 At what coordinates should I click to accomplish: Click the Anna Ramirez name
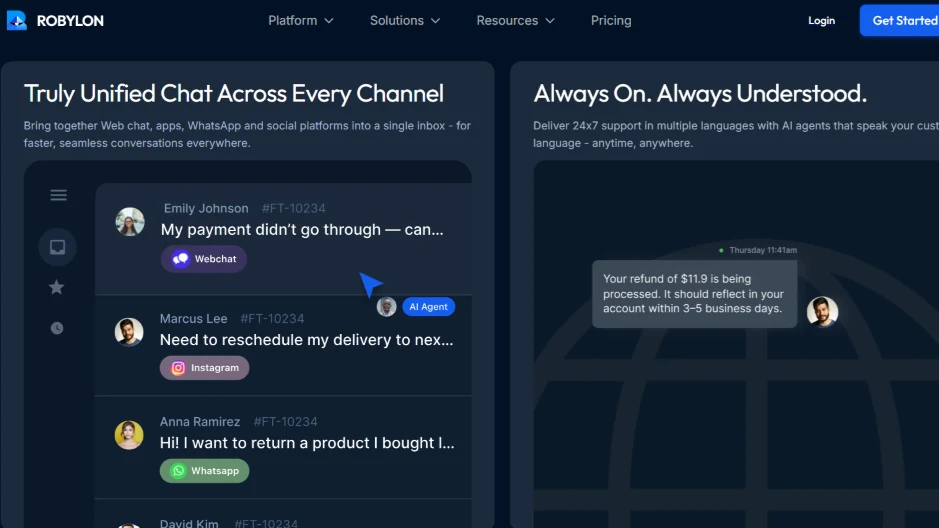200,421
